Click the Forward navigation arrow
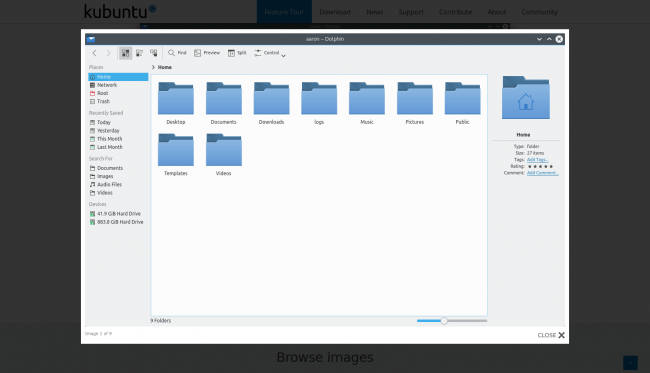The image size is (650, 373). click(108, 53)
